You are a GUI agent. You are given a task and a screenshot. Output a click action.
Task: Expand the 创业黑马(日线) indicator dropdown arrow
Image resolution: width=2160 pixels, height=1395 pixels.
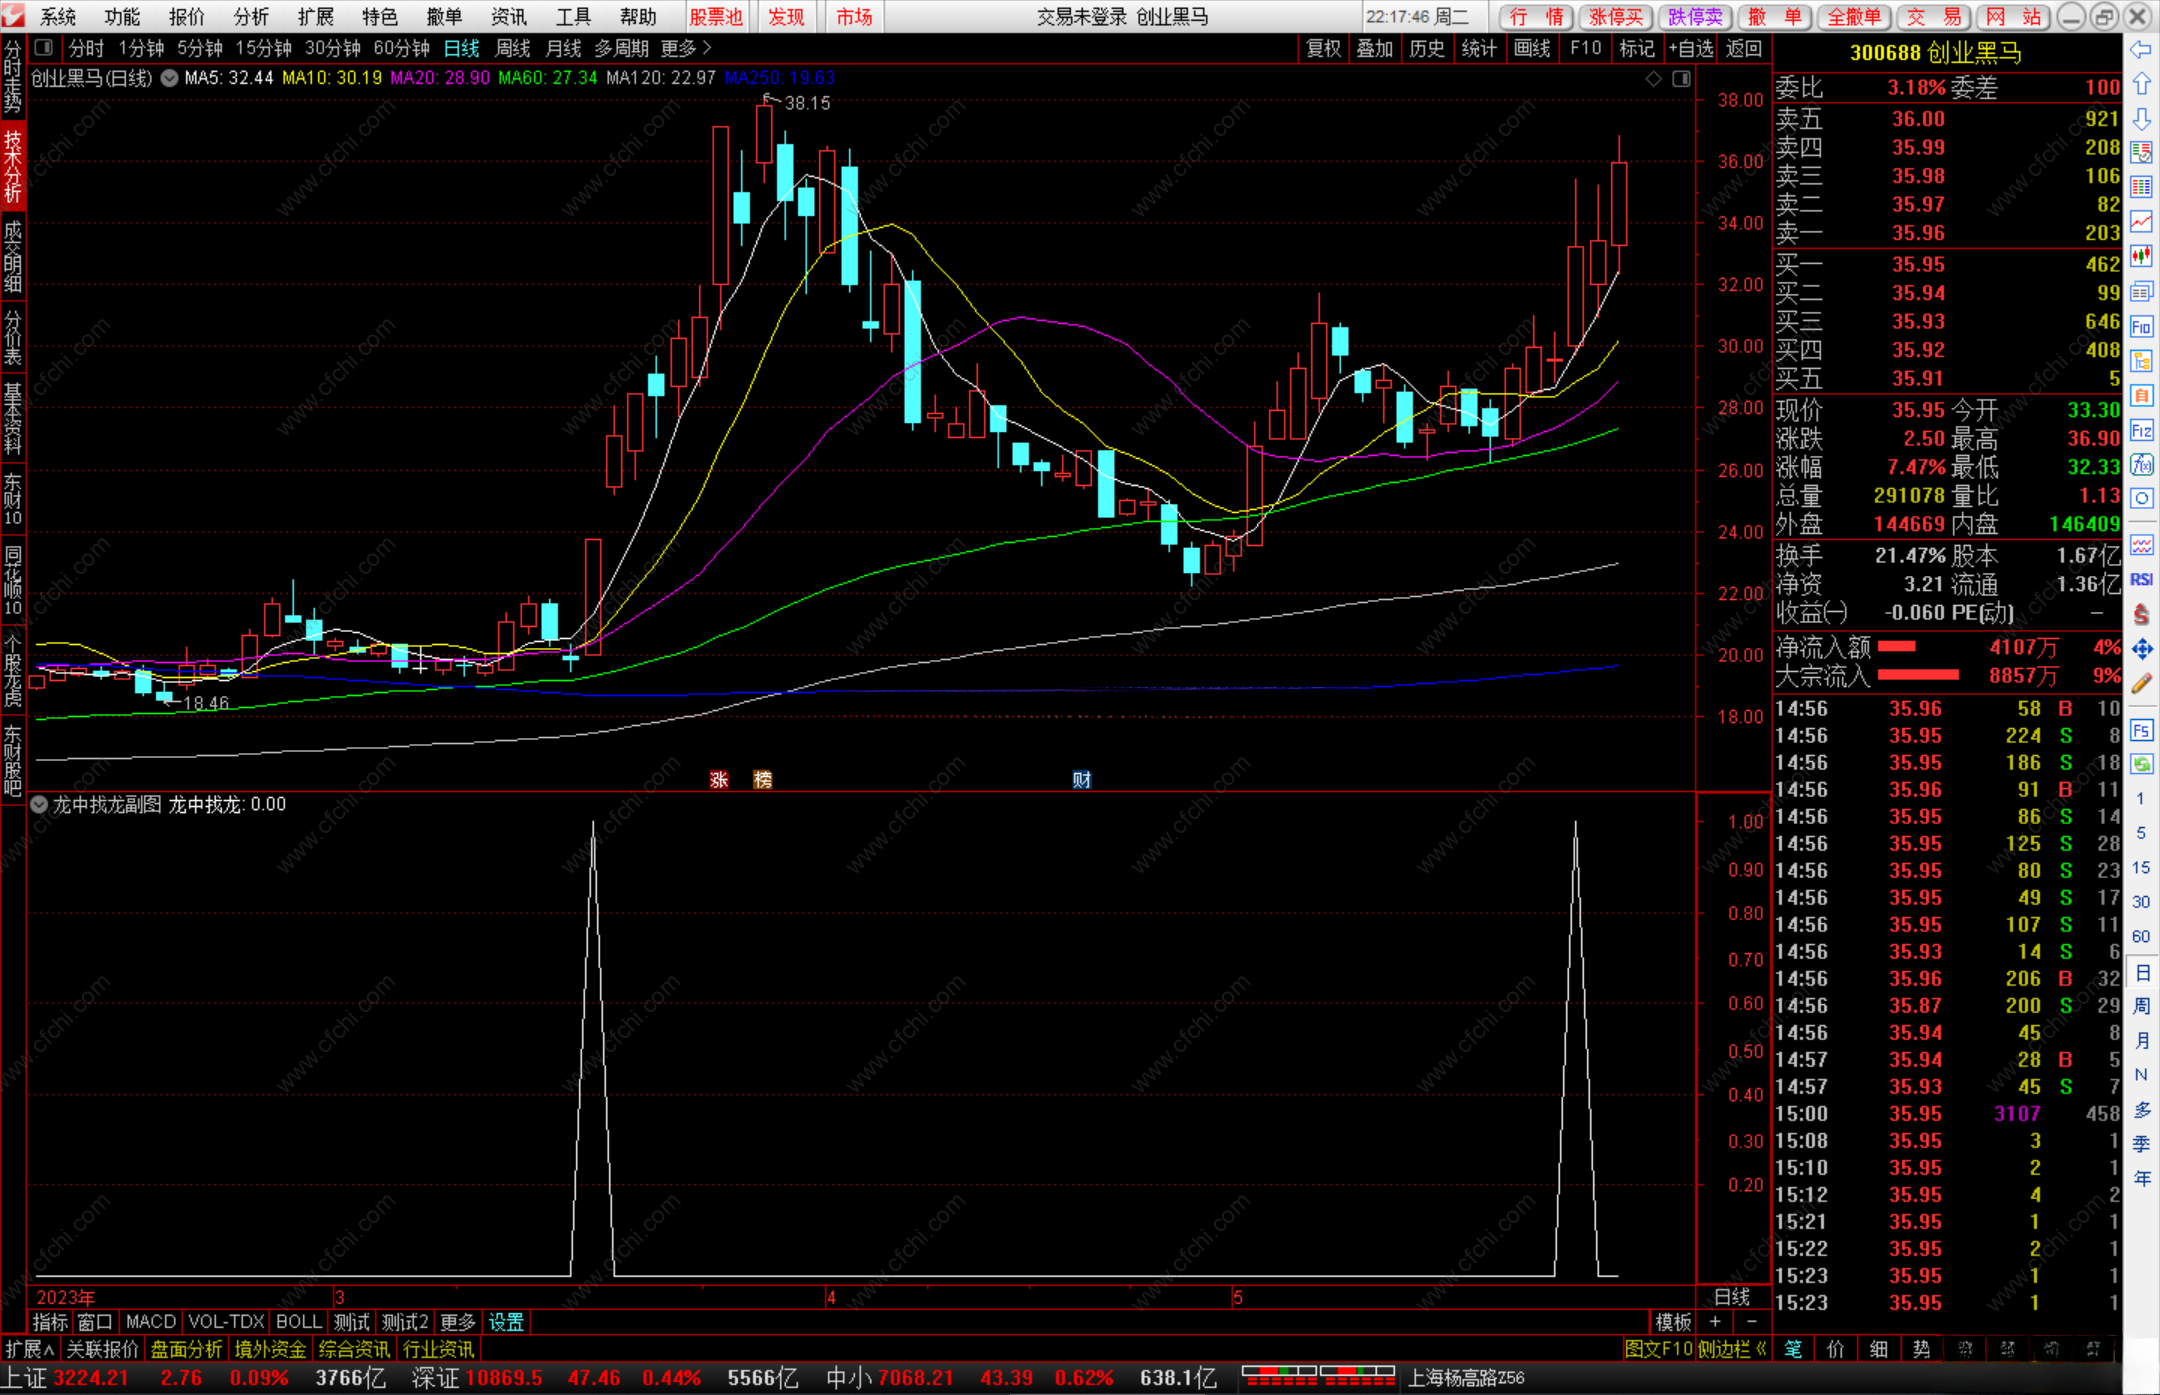169,78
